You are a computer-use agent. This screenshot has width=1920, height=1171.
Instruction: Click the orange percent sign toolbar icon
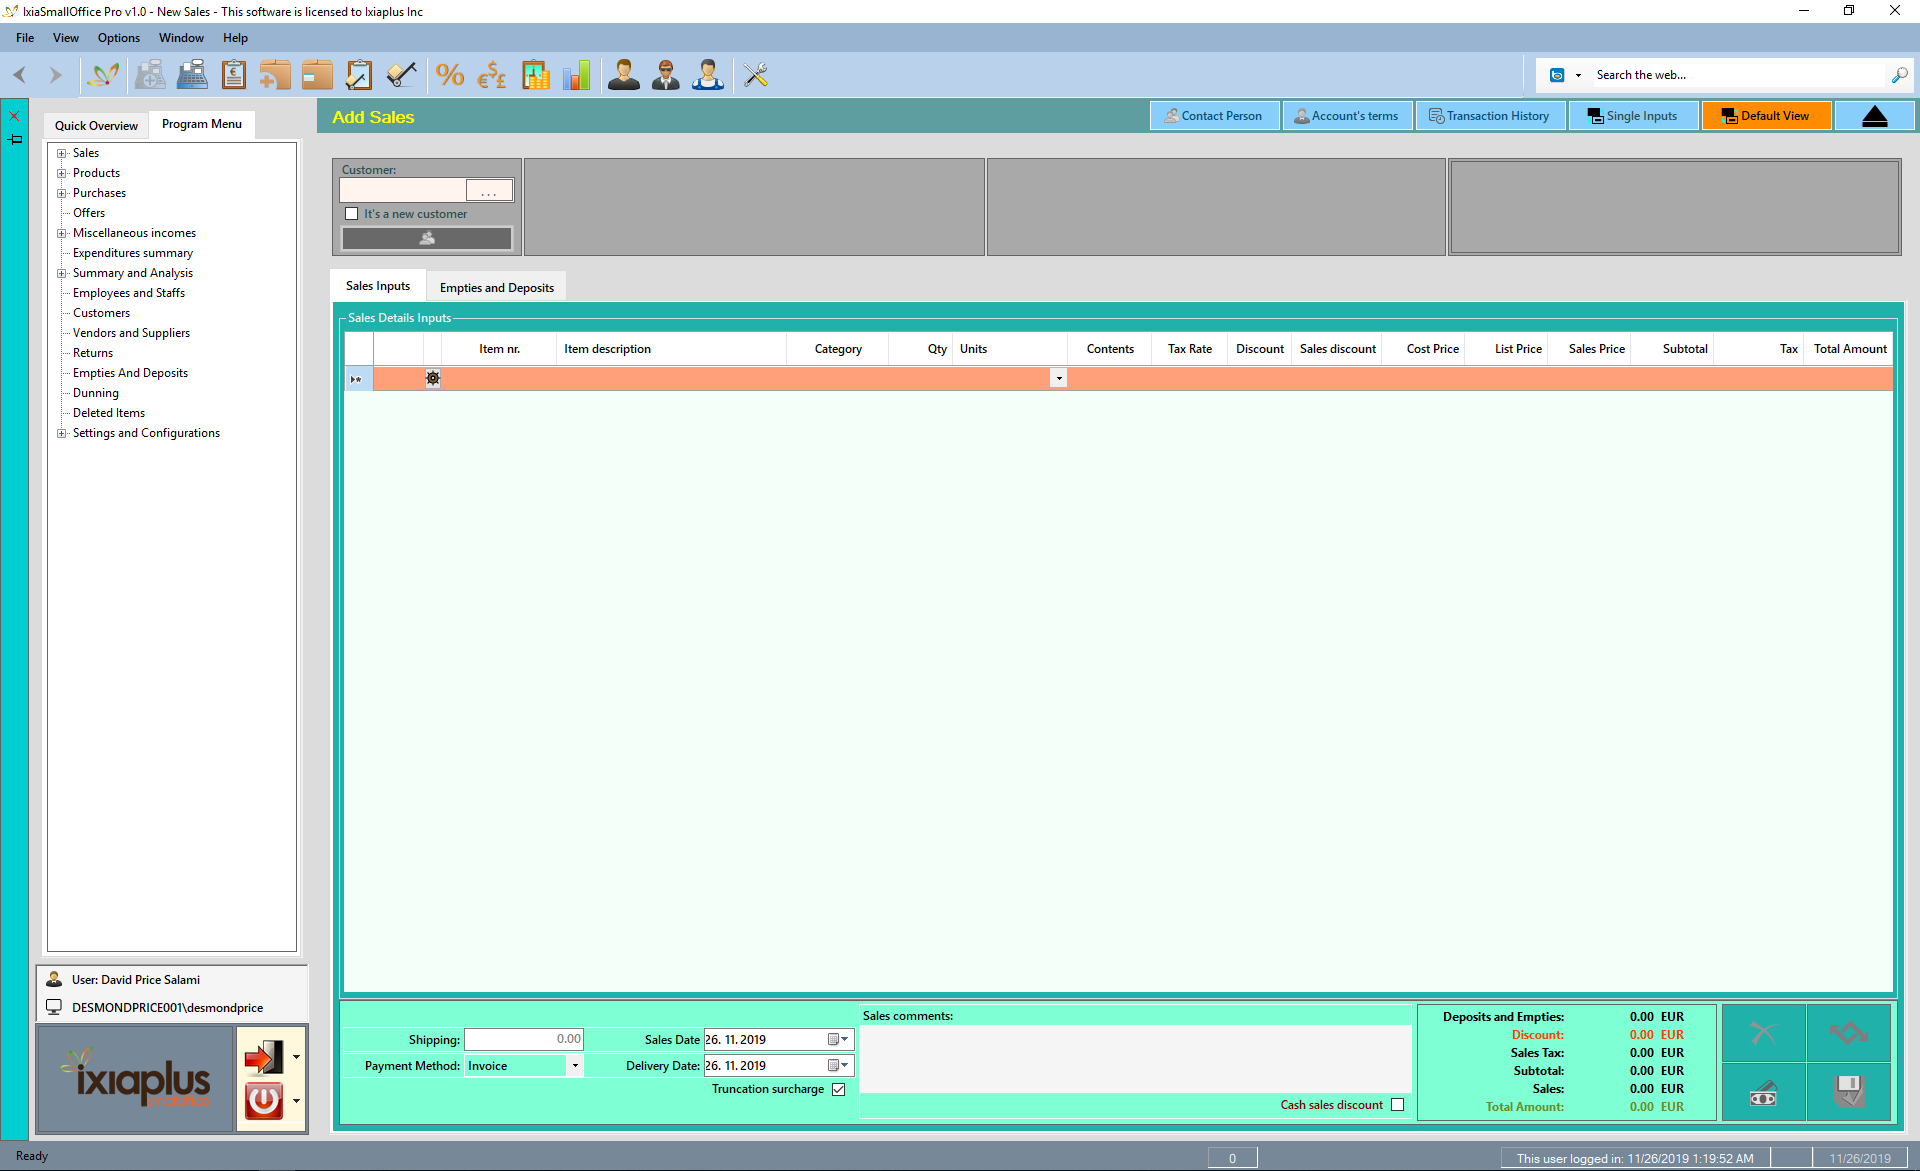[x=450, y=75]
